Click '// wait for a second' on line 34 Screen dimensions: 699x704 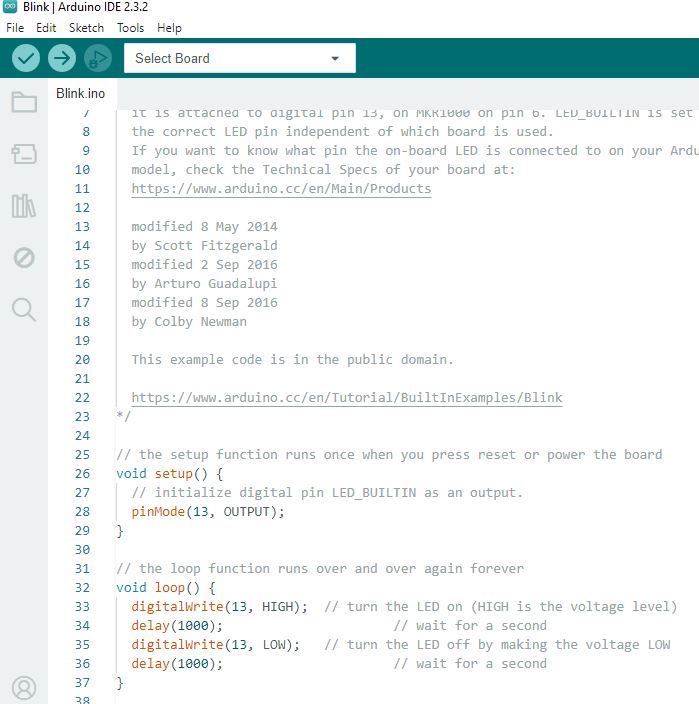click(x=470, y=625)
